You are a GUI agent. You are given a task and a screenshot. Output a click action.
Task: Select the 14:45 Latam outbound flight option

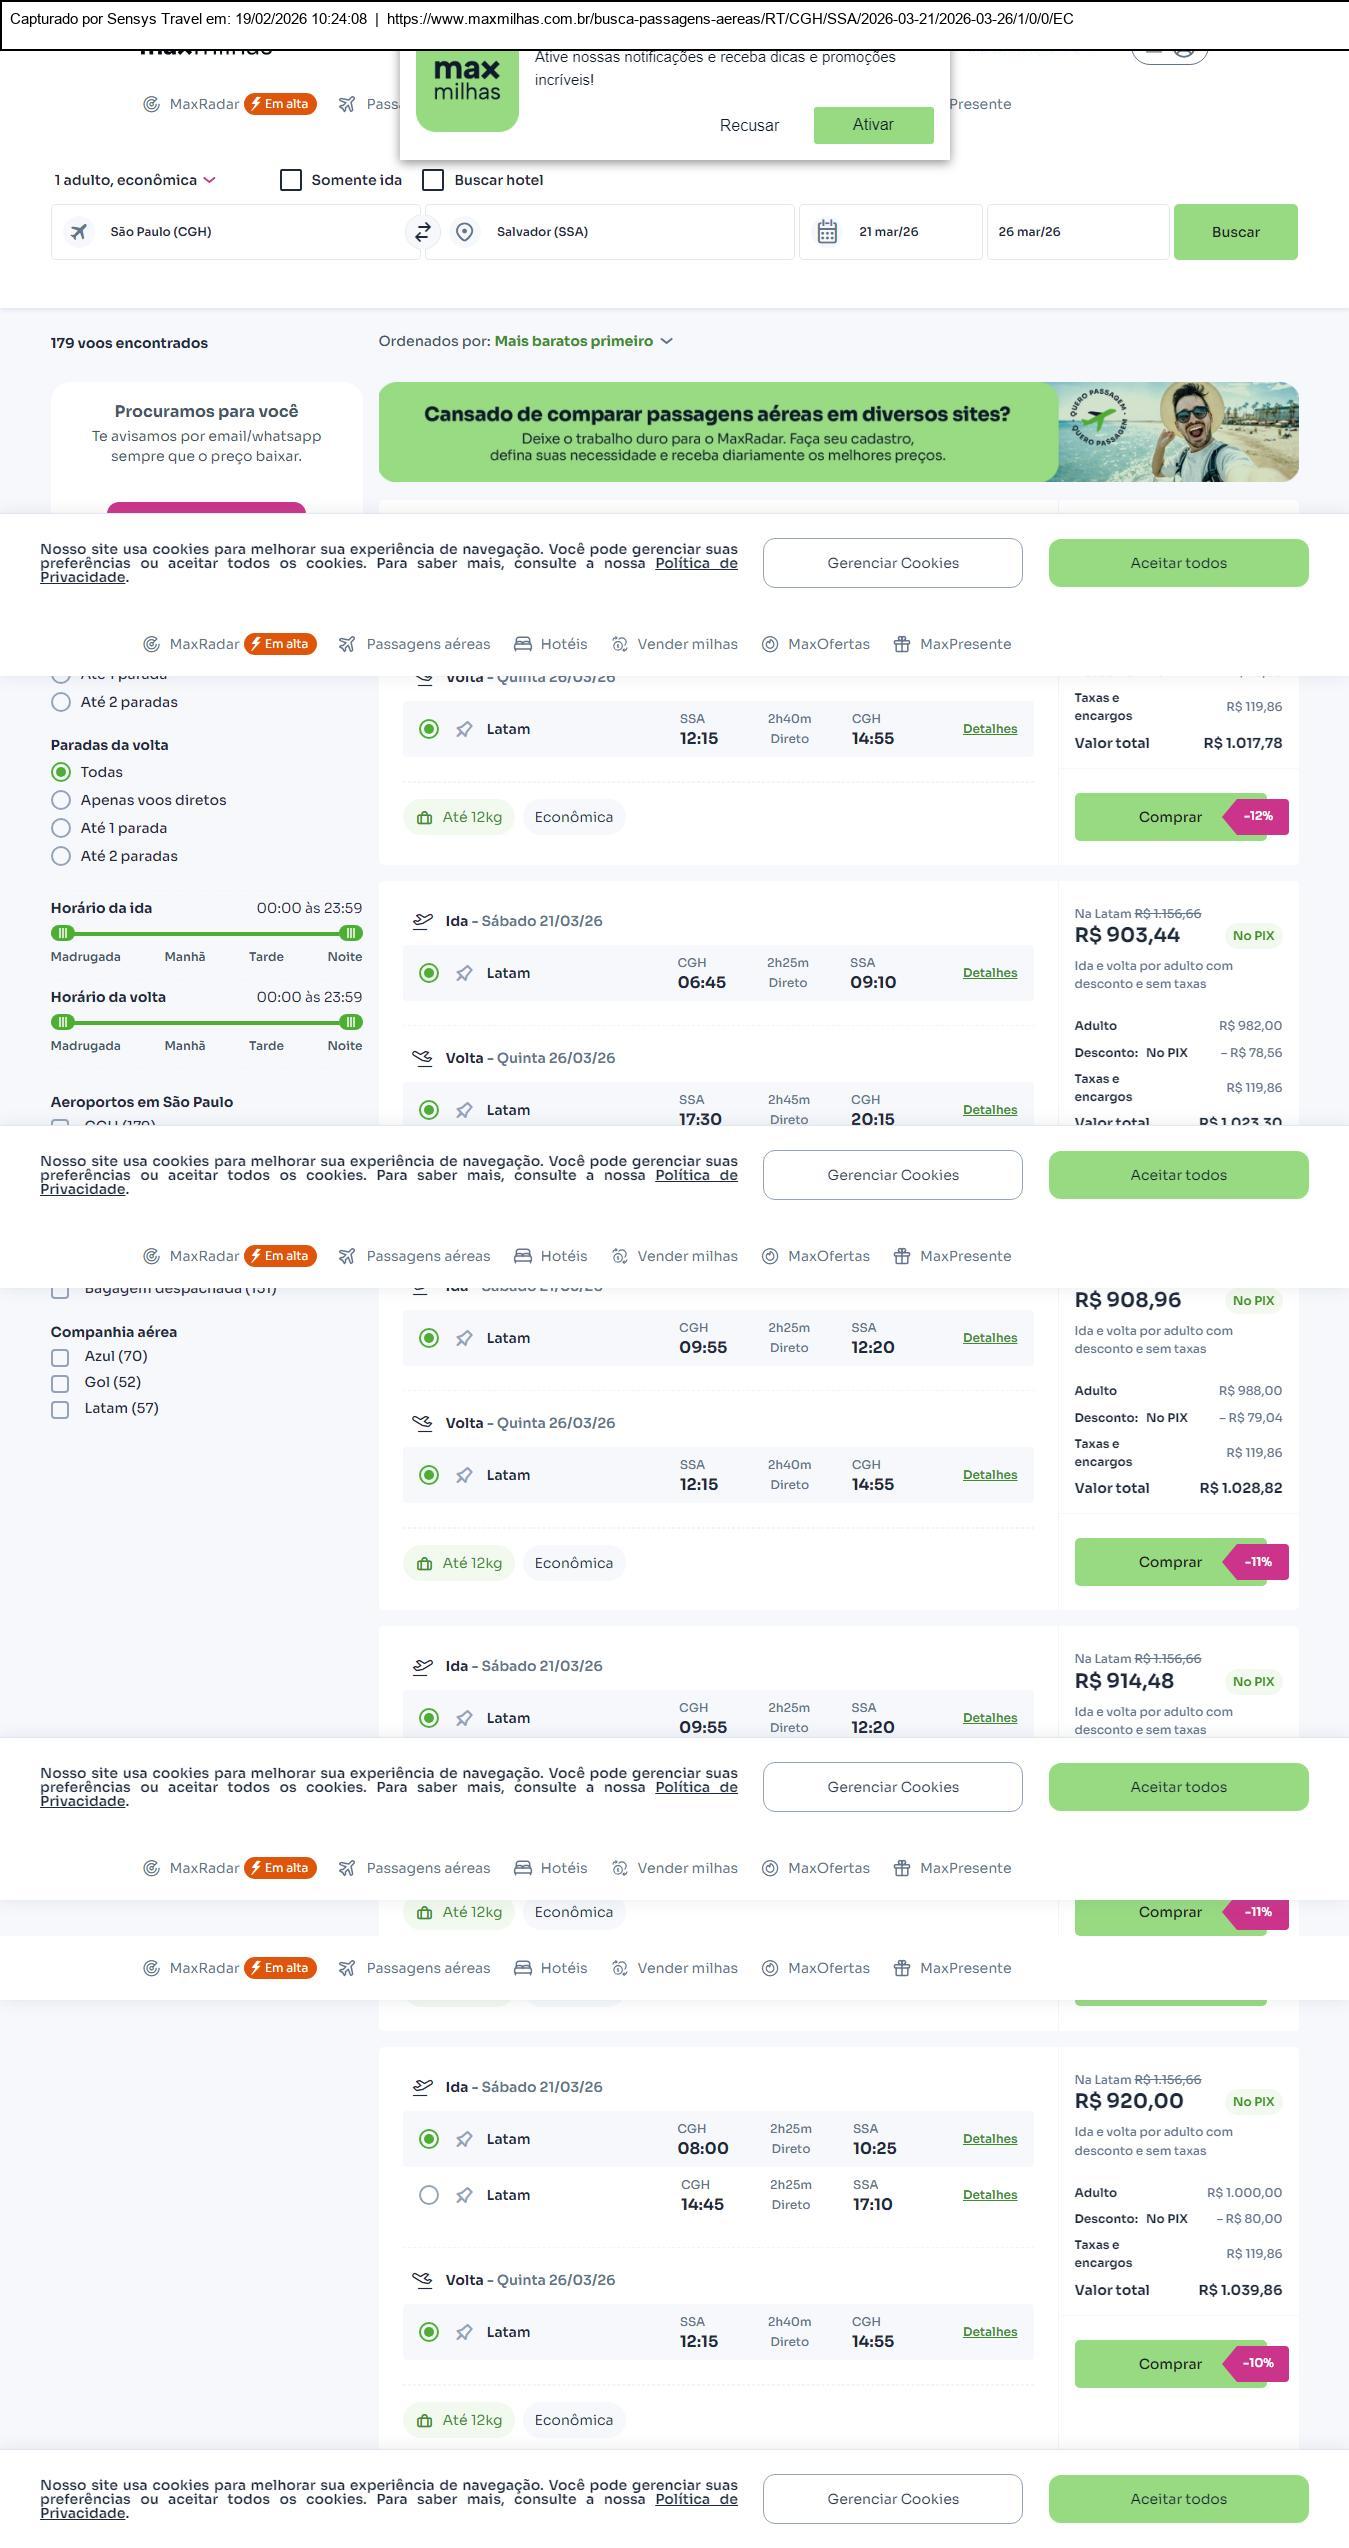tap(429, 2195)
